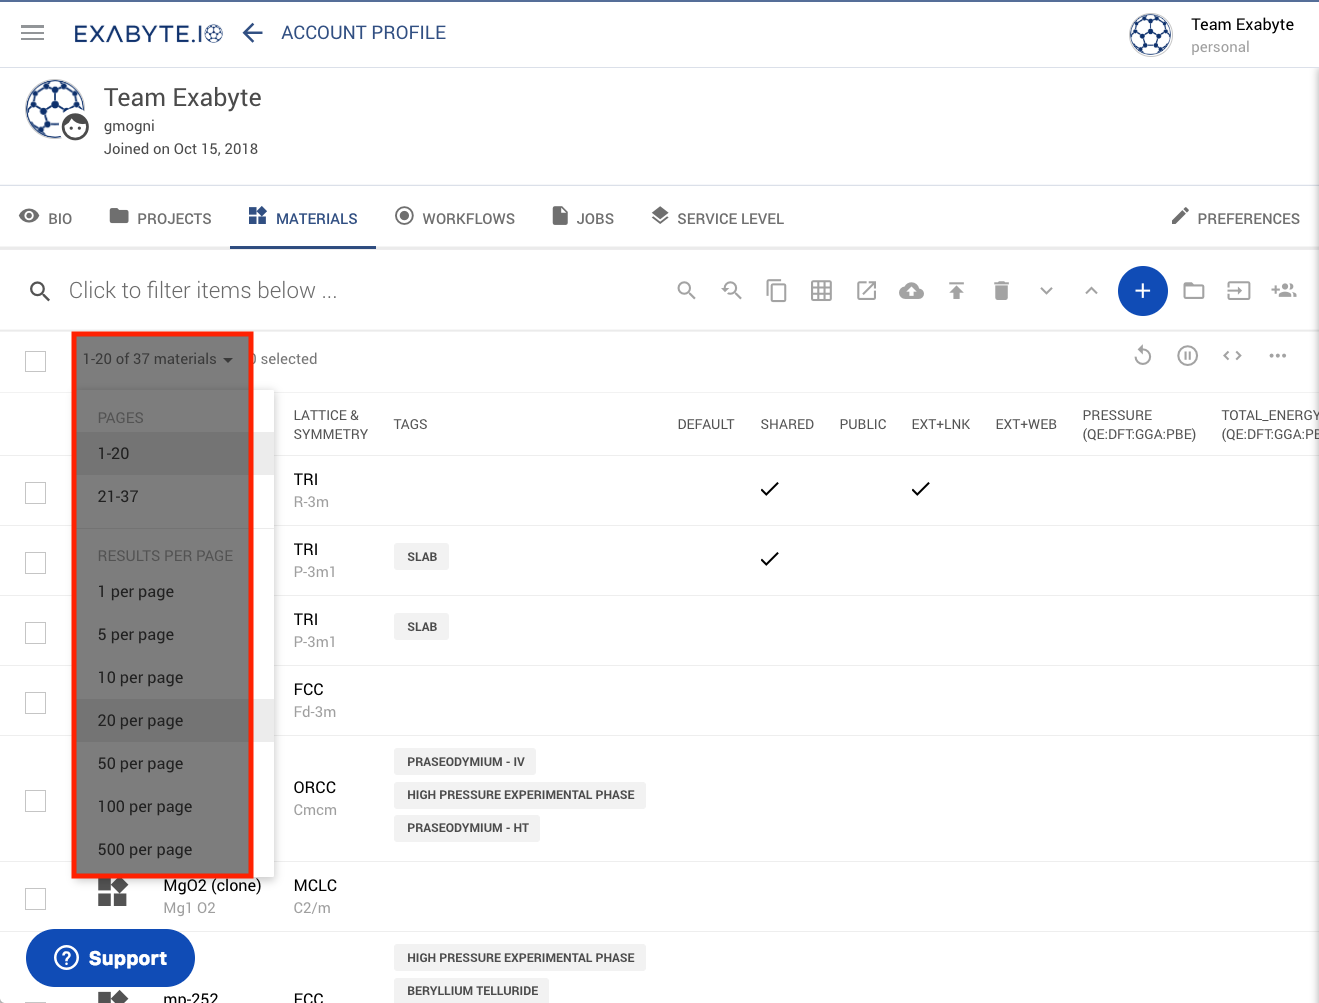This screenshot has height=1003, width=1319.
Task: Share materials via the add-people icon
Action: tap(1284, 290)
